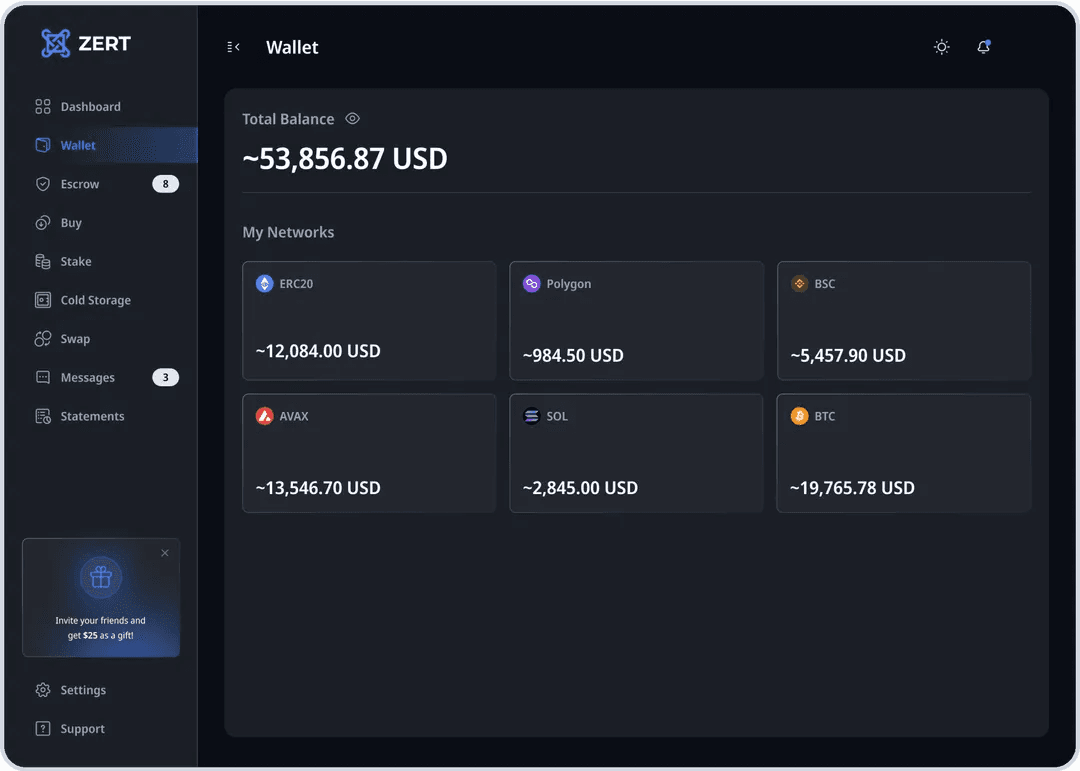Hide the total balance with eye icon
Screen dimensions: 1080x771
352,119
